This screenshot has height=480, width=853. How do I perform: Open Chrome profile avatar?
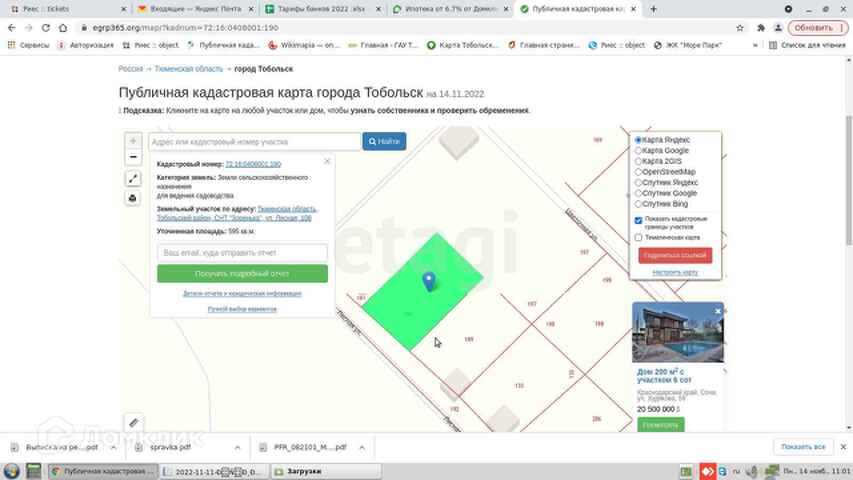[x=778, y=28]
